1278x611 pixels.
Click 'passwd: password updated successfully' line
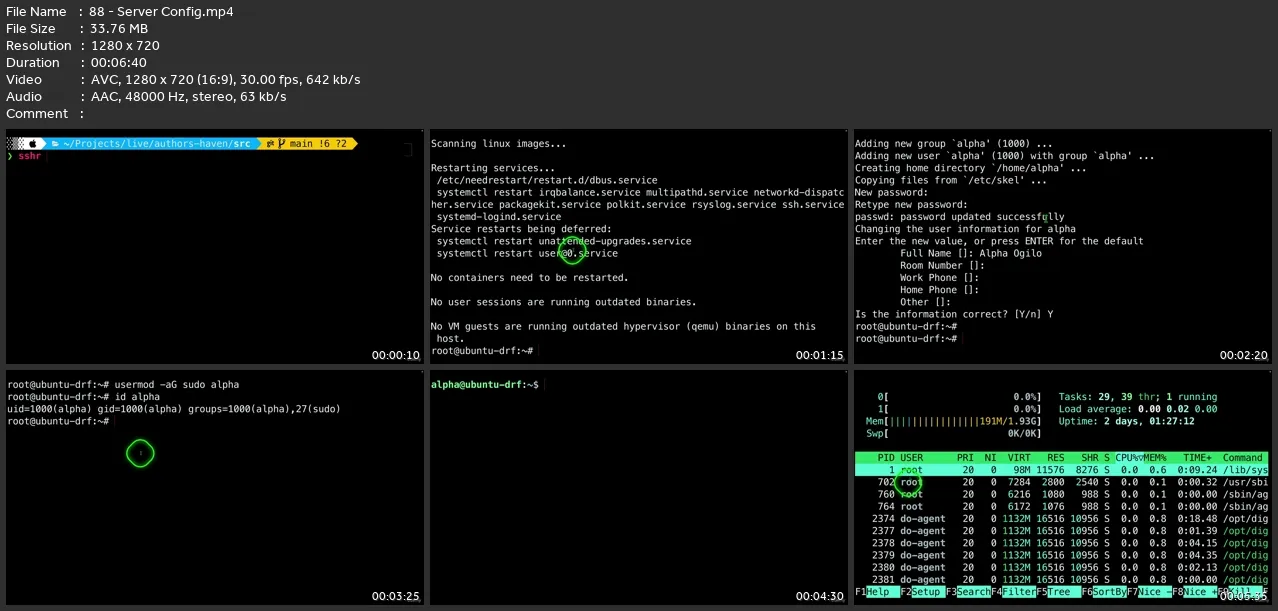click(960, 217)
